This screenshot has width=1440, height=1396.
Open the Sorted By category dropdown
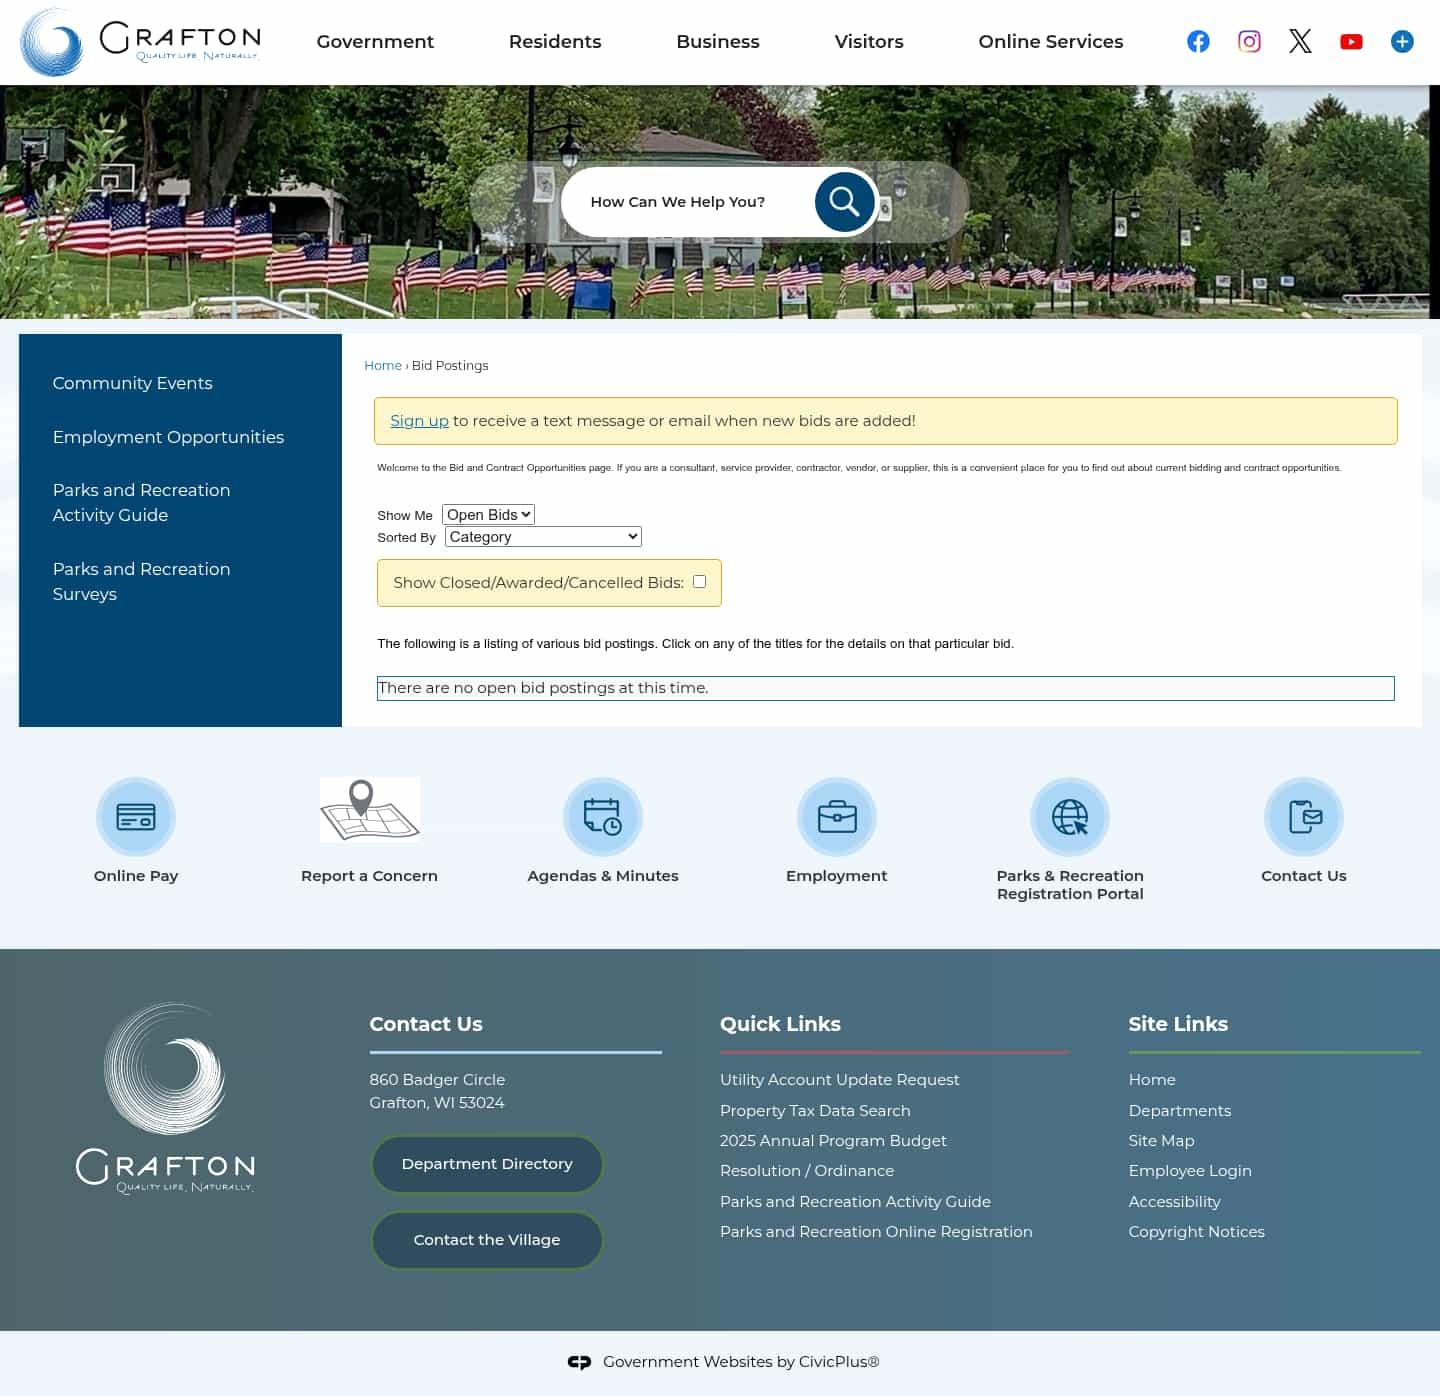click(x=542, y=536)
